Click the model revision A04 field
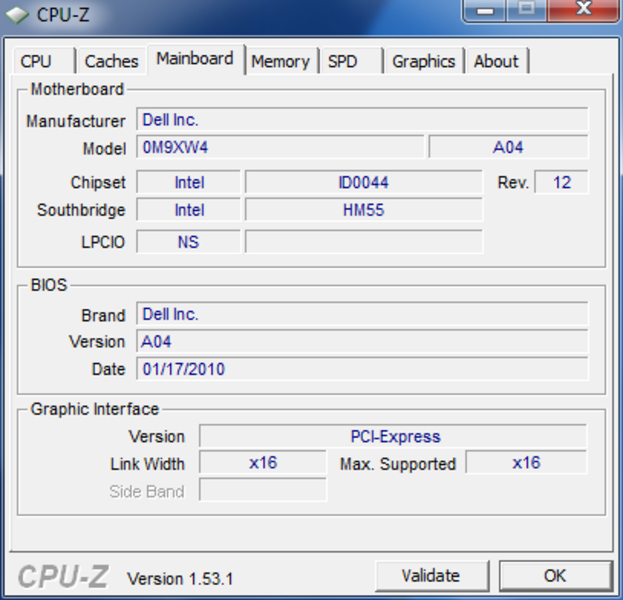The height and width of the screenshot is (600, 623). 508,147
